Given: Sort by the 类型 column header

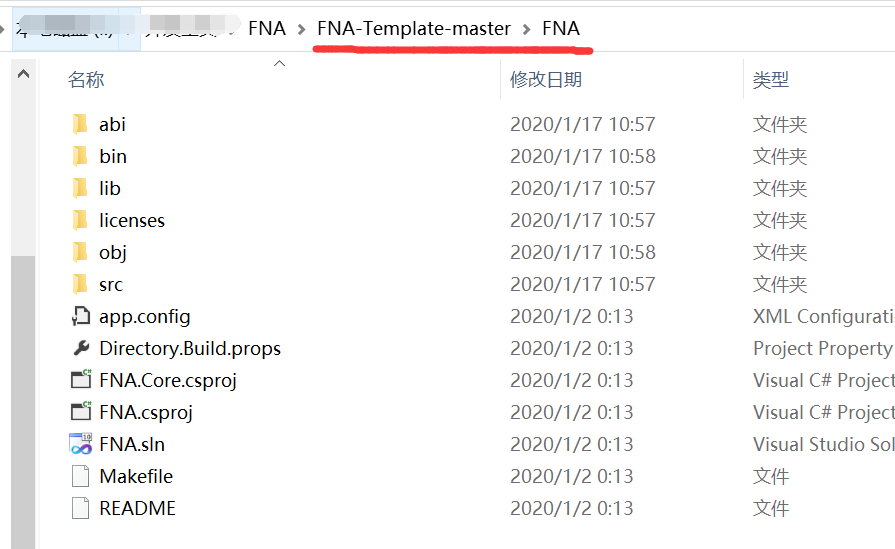Looking at the screenshot, I should click(x=771, y=80).
